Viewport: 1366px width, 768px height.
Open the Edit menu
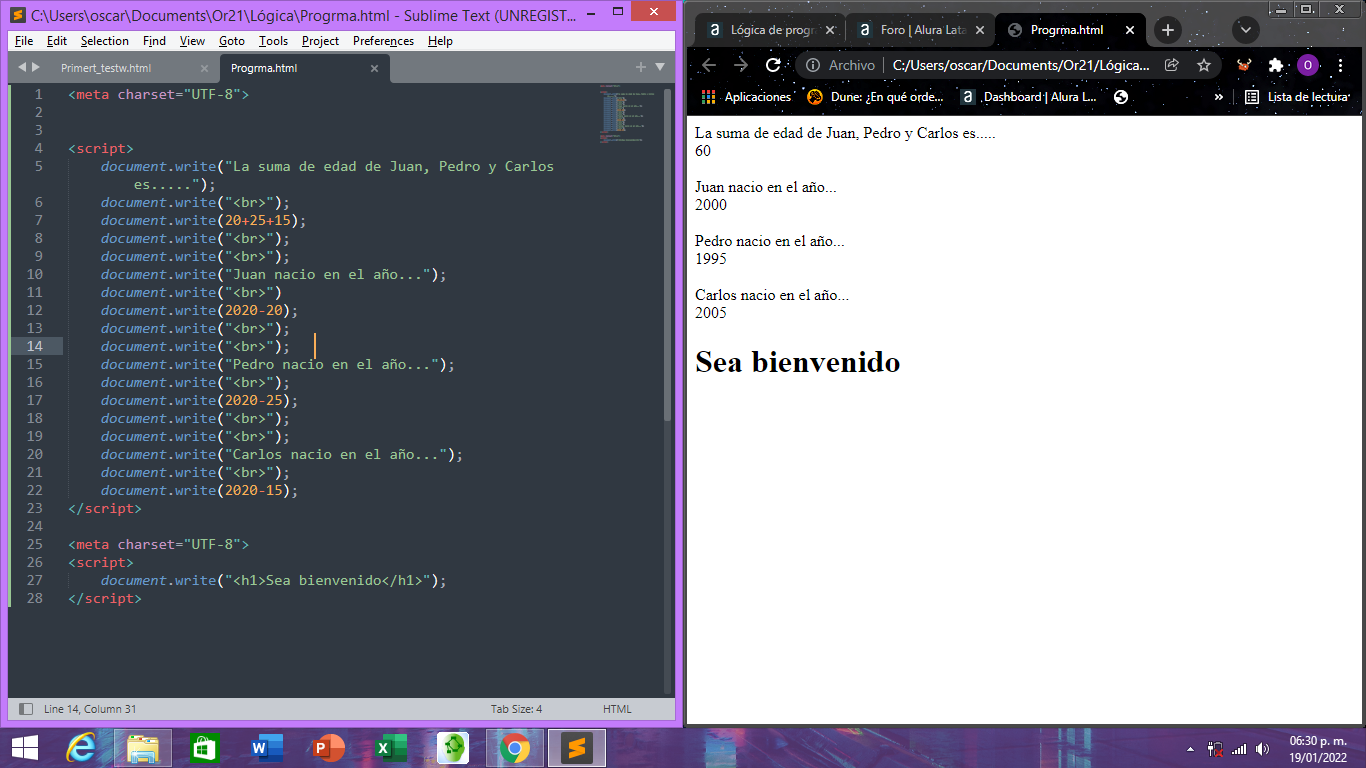(x=57, y=41)
